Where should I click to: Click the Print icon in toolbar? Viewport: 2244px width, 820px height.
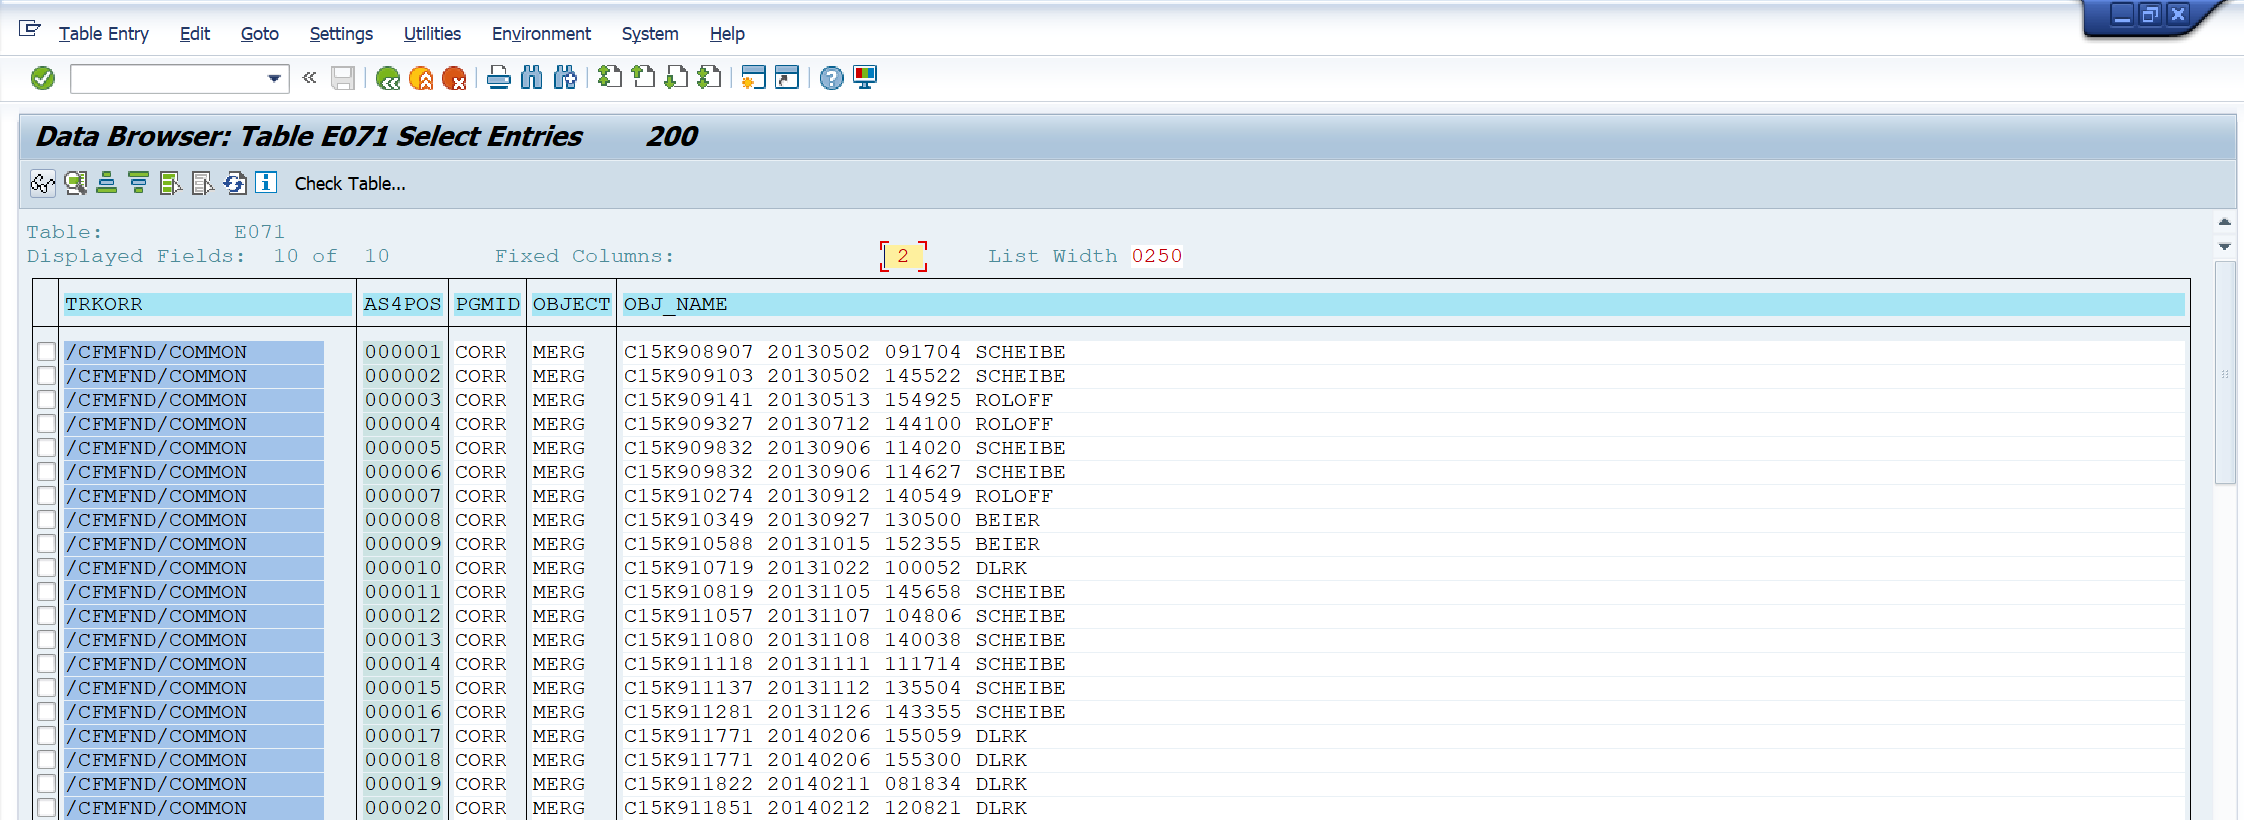click(x=498, y=78)
